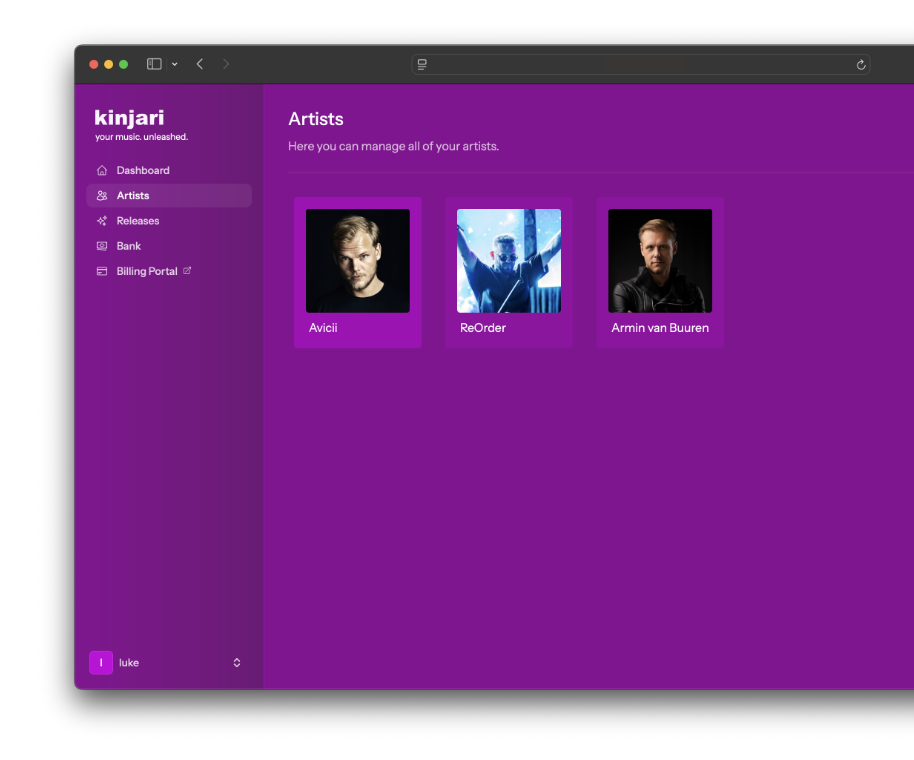Viewport: 914px width, 760px height.
Task: Select Dashboard in the sidebar menu
Action: pyautogui.click(x=169, y=170)
